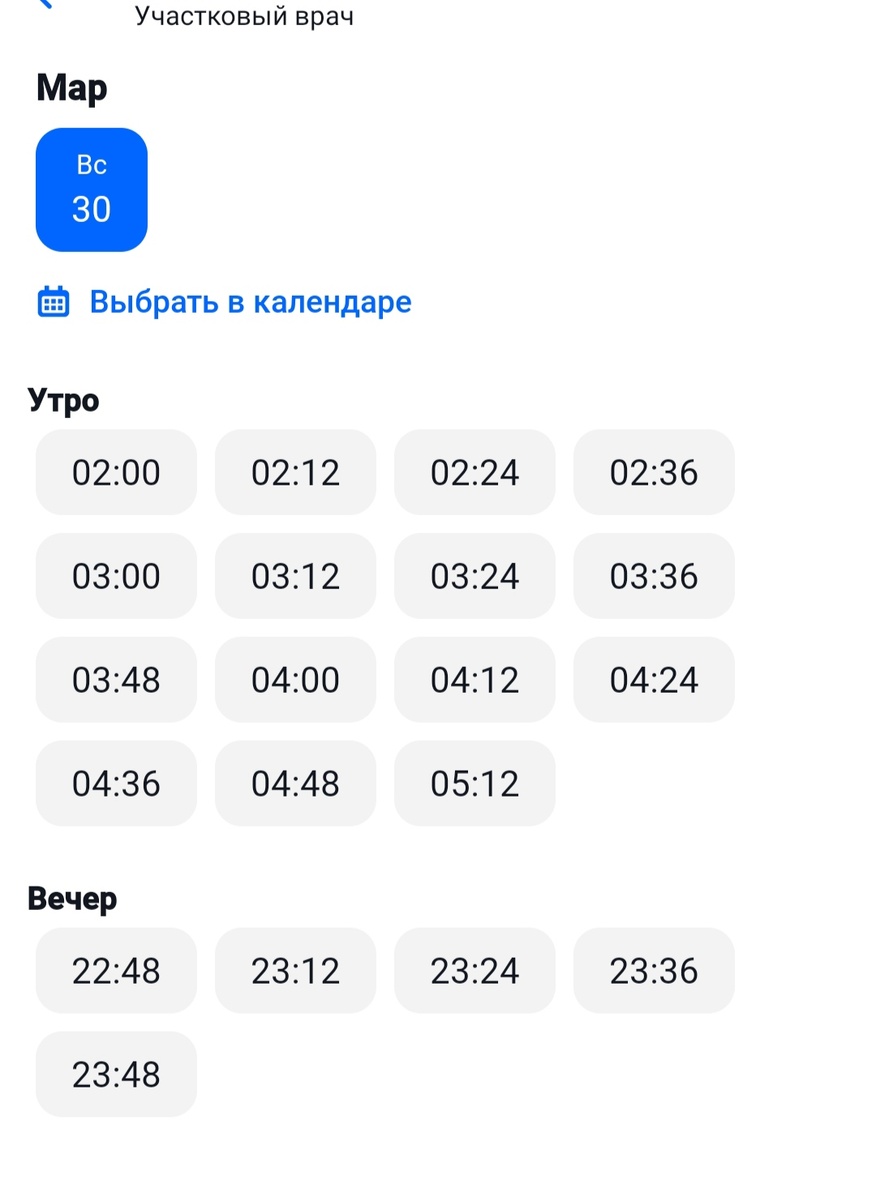Pick the 03:48 slot
The height and width of the screenshot is (1200, 876).
pos(116,680)
